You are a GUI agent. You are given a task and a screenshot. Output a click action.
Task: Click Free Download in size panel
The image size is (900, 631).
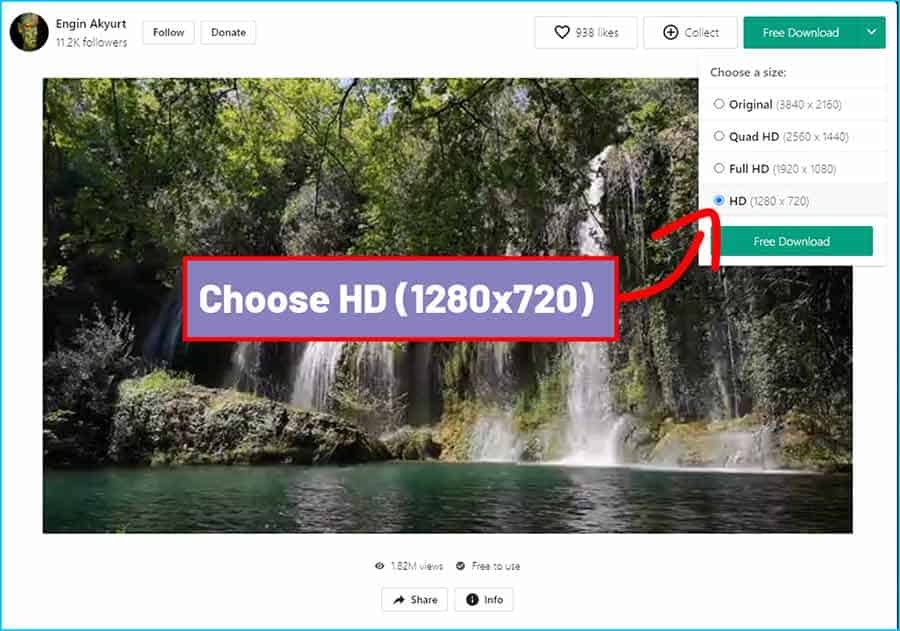[x=792, y=241]
